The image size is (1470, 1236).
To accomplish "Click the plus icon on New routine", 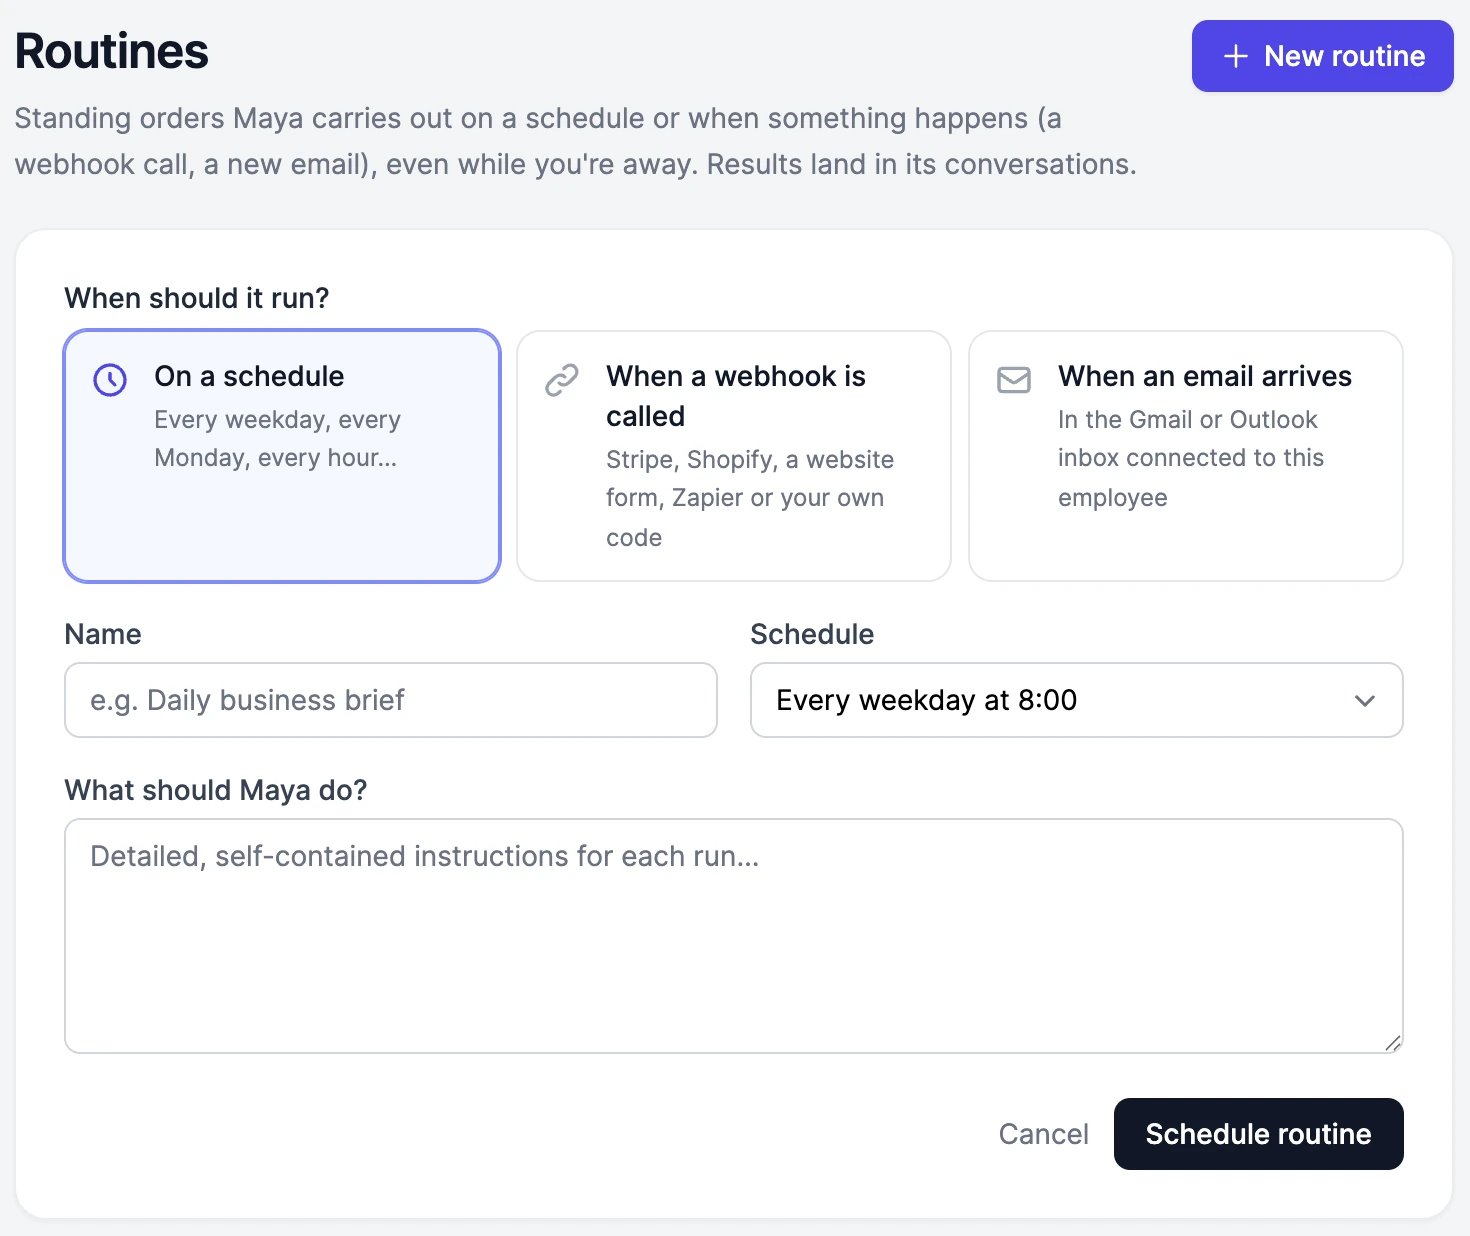I will [x=1236, y=56].
